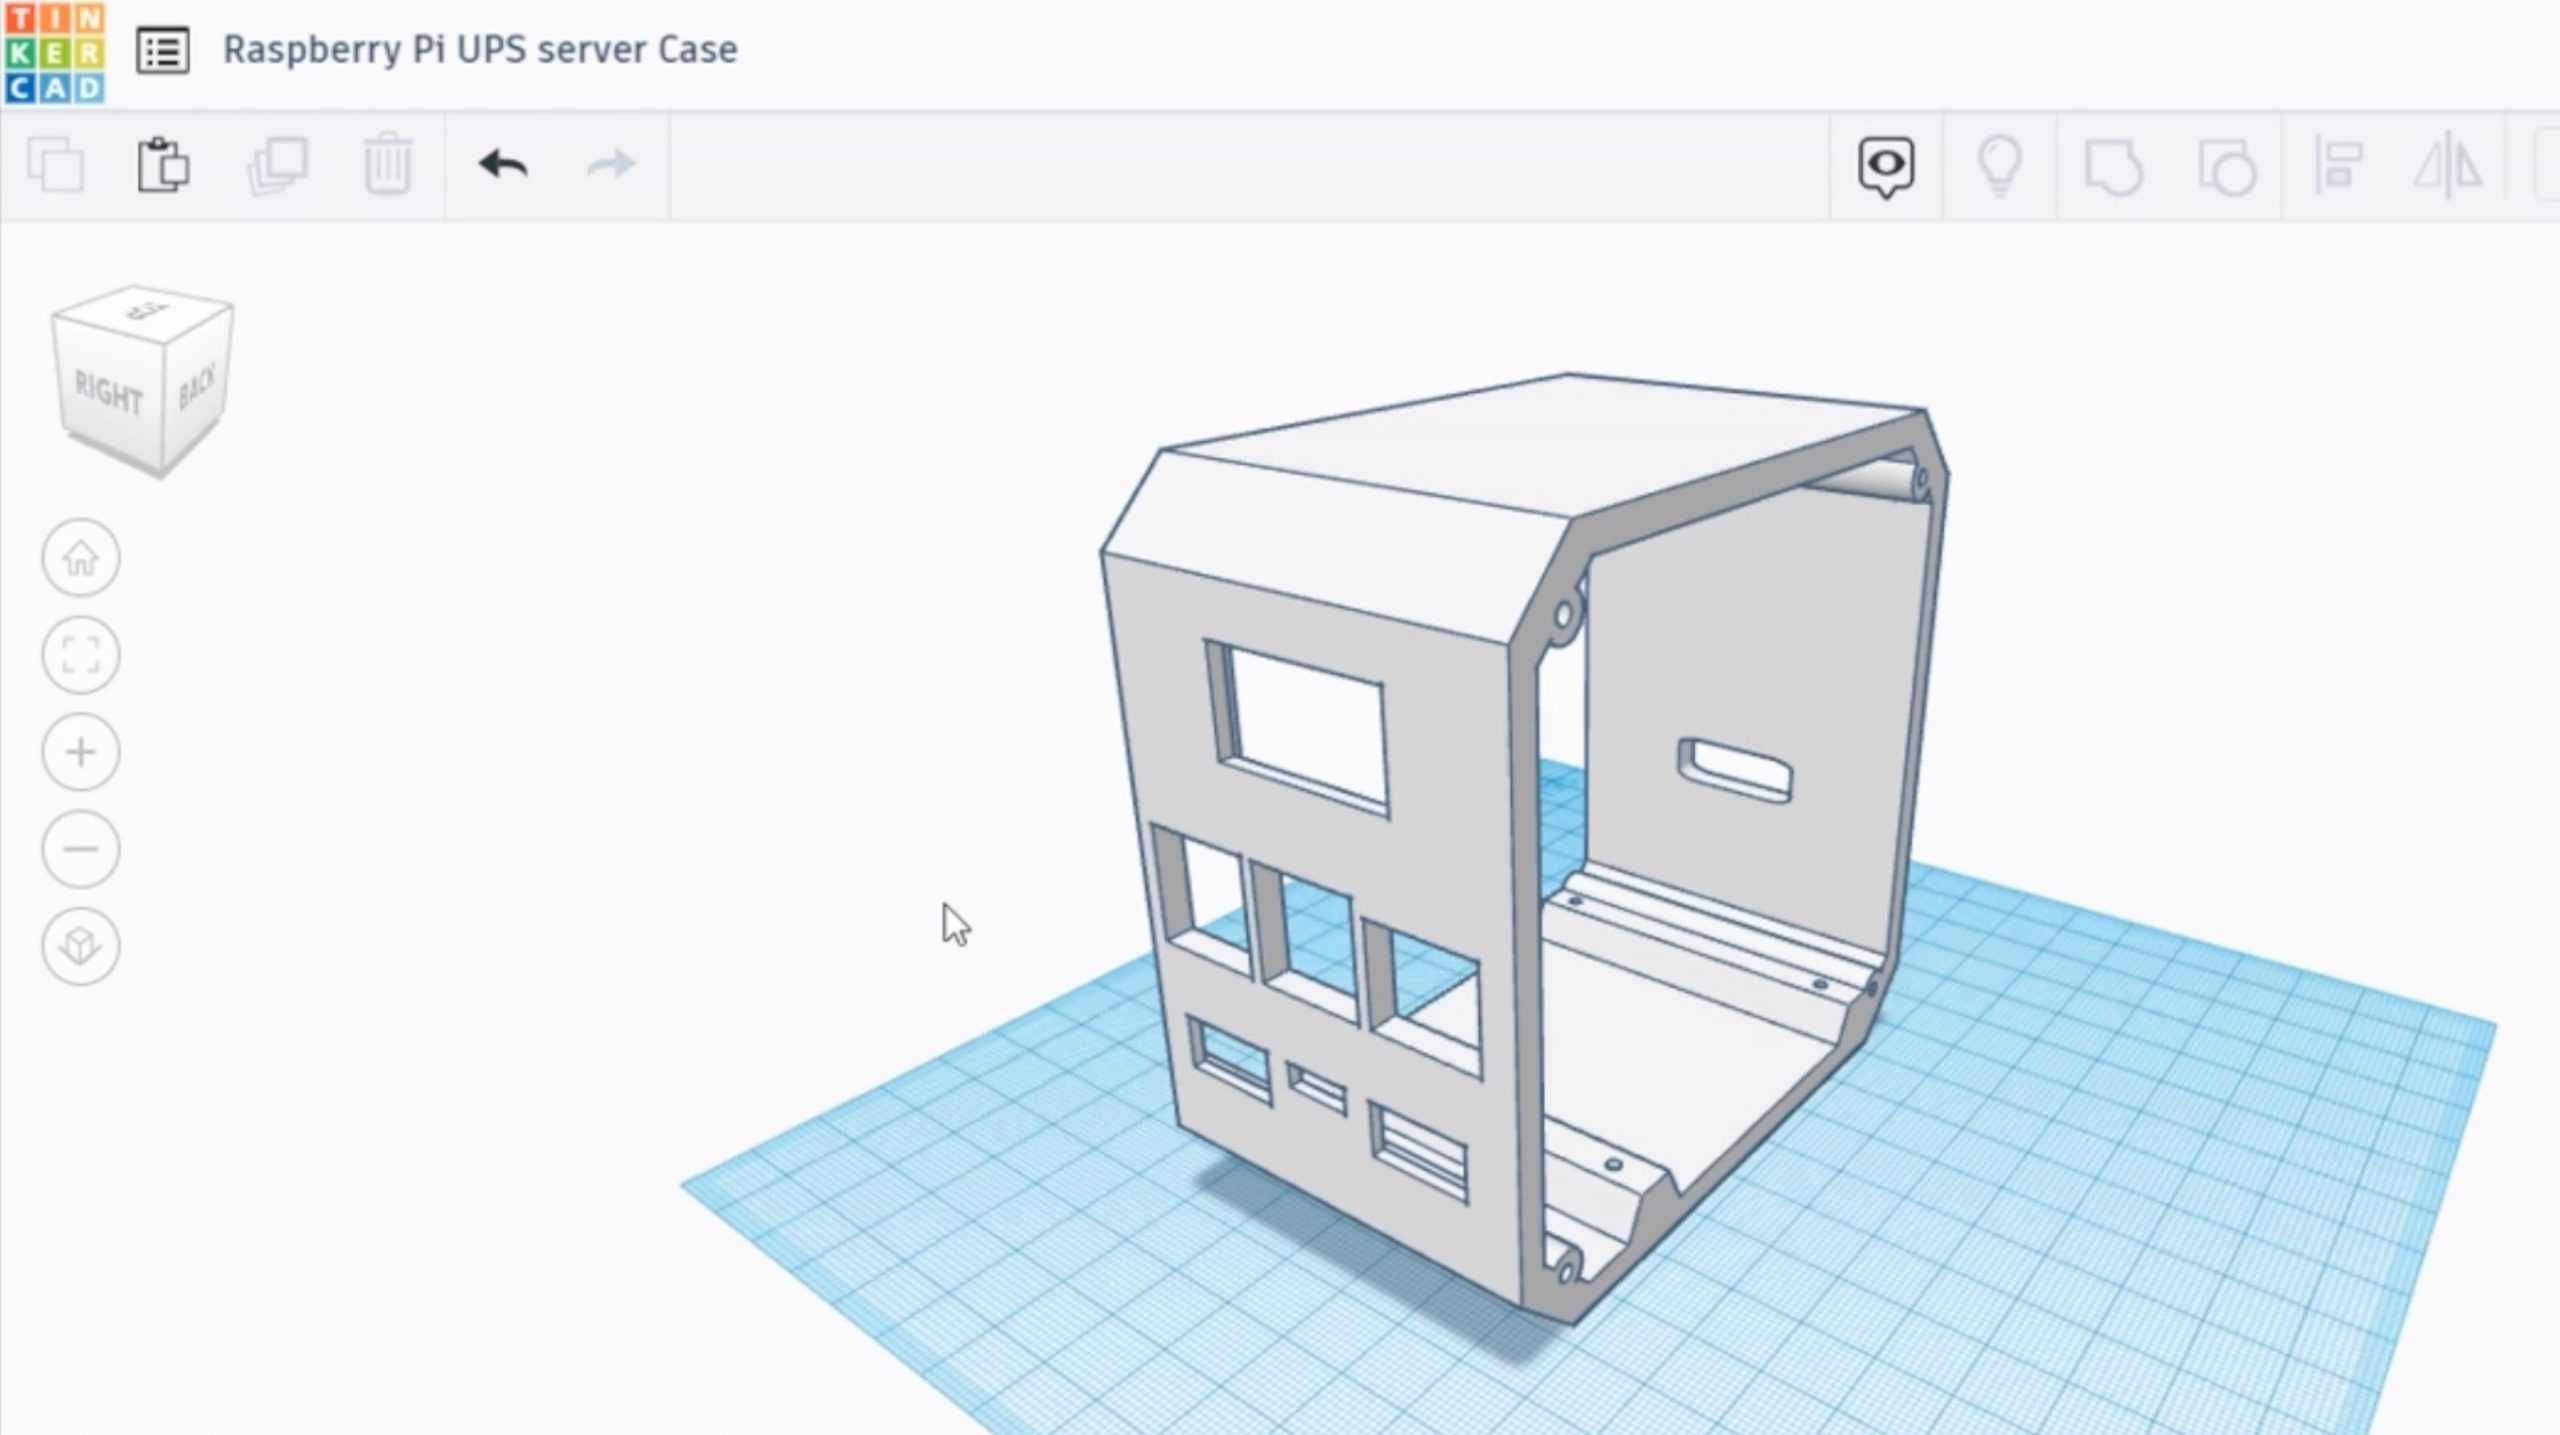Screen dimensions: 2560x1435
Task: Click the Tinkercad logo
Action: click(x=54, y=52)
